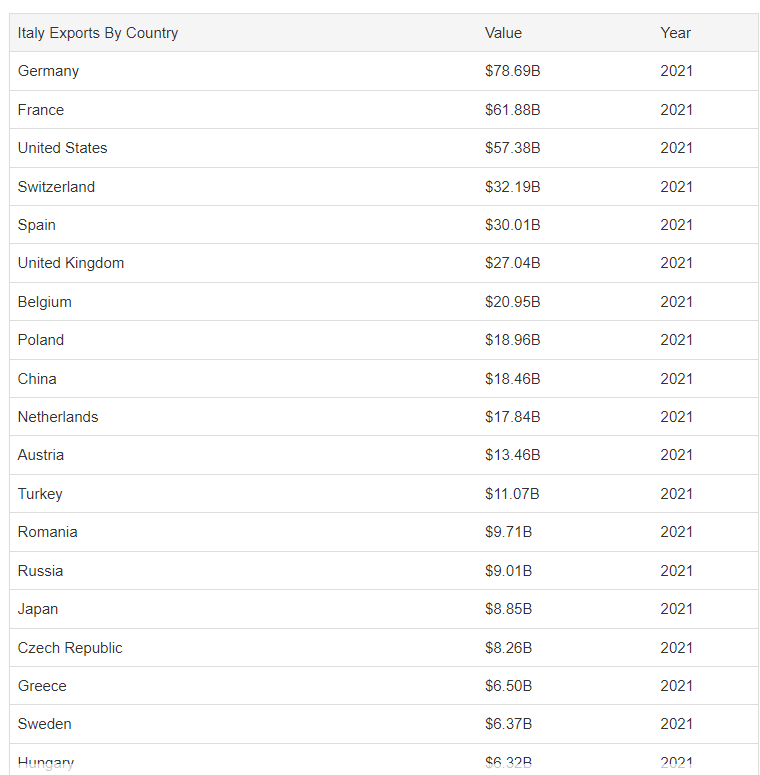Open the Poland country link
760x775 pixels.
pyautogui.click(x=41, y=340)
